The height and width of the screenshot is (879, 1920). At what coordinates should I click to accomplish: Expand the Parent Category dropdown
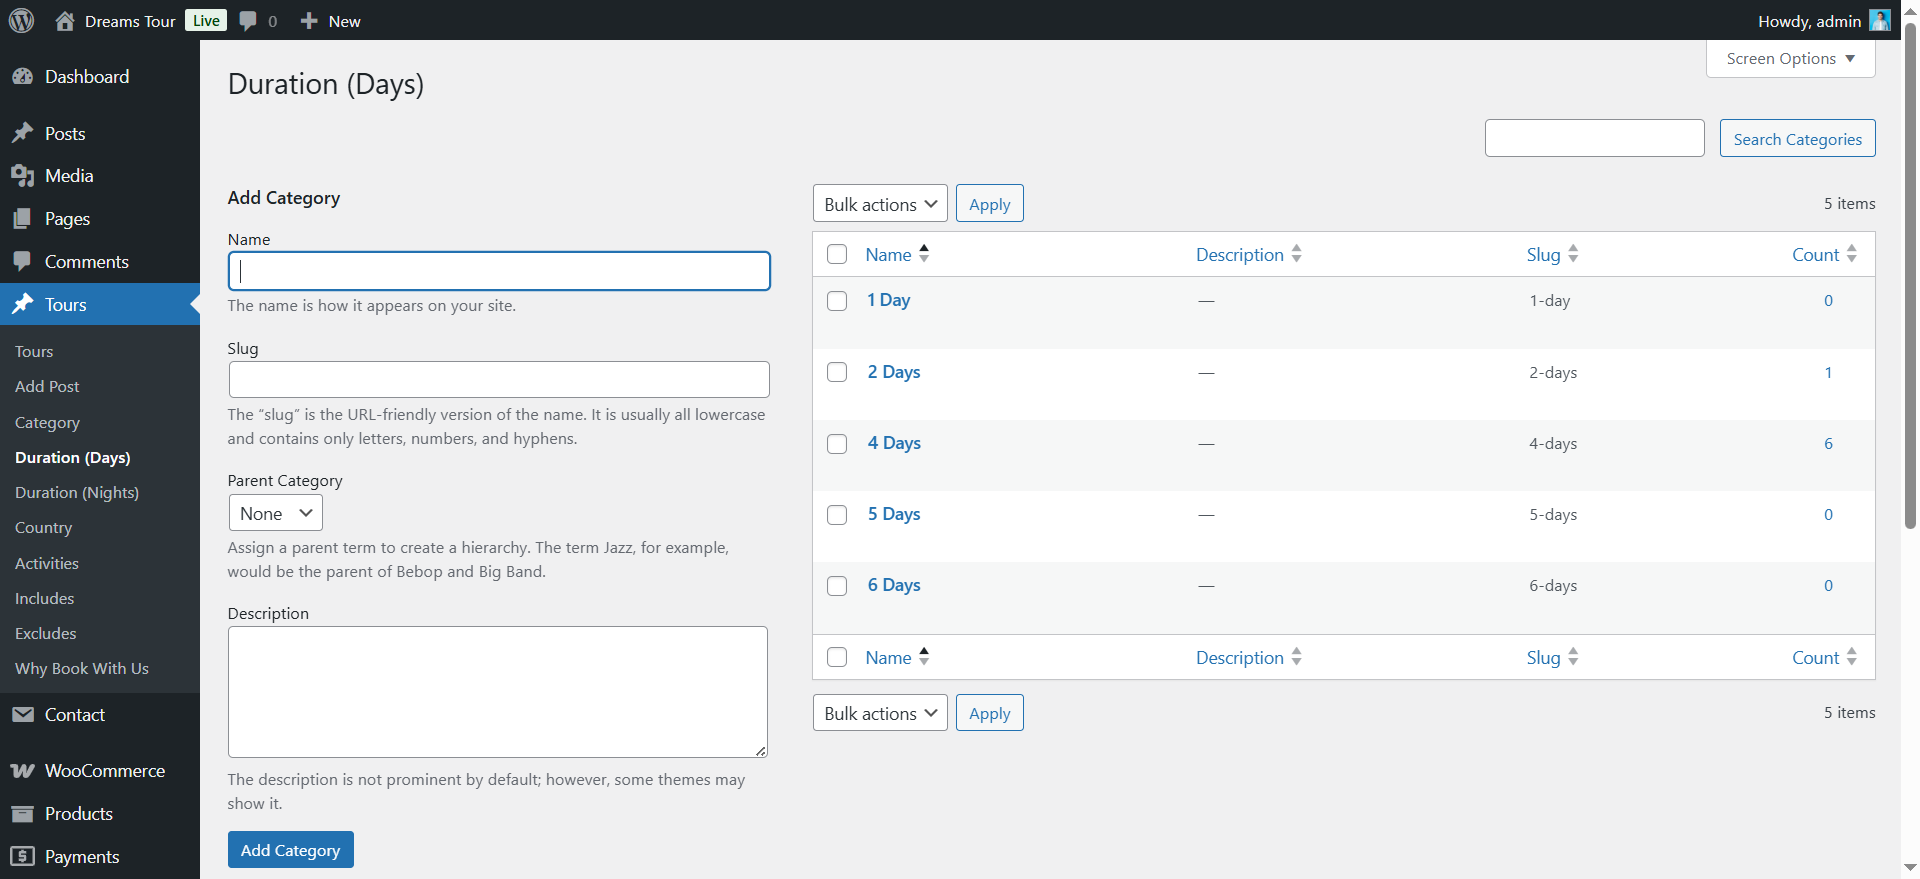pyautogui.click(x=275, y=513)
